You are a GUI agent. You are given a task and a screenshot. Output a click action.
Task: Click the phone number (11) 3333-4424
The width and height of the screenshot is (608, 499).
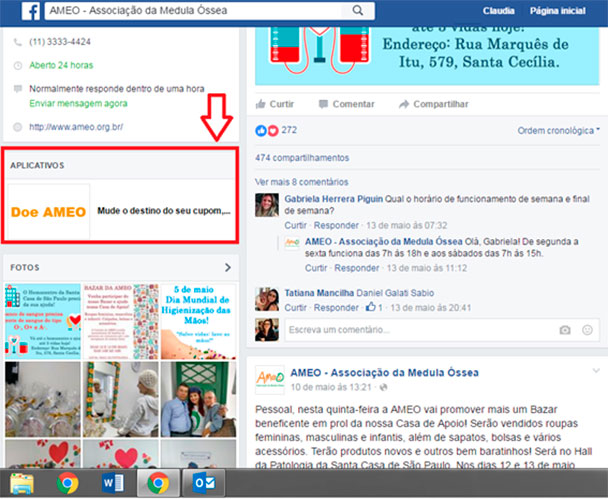pos(60,41)
